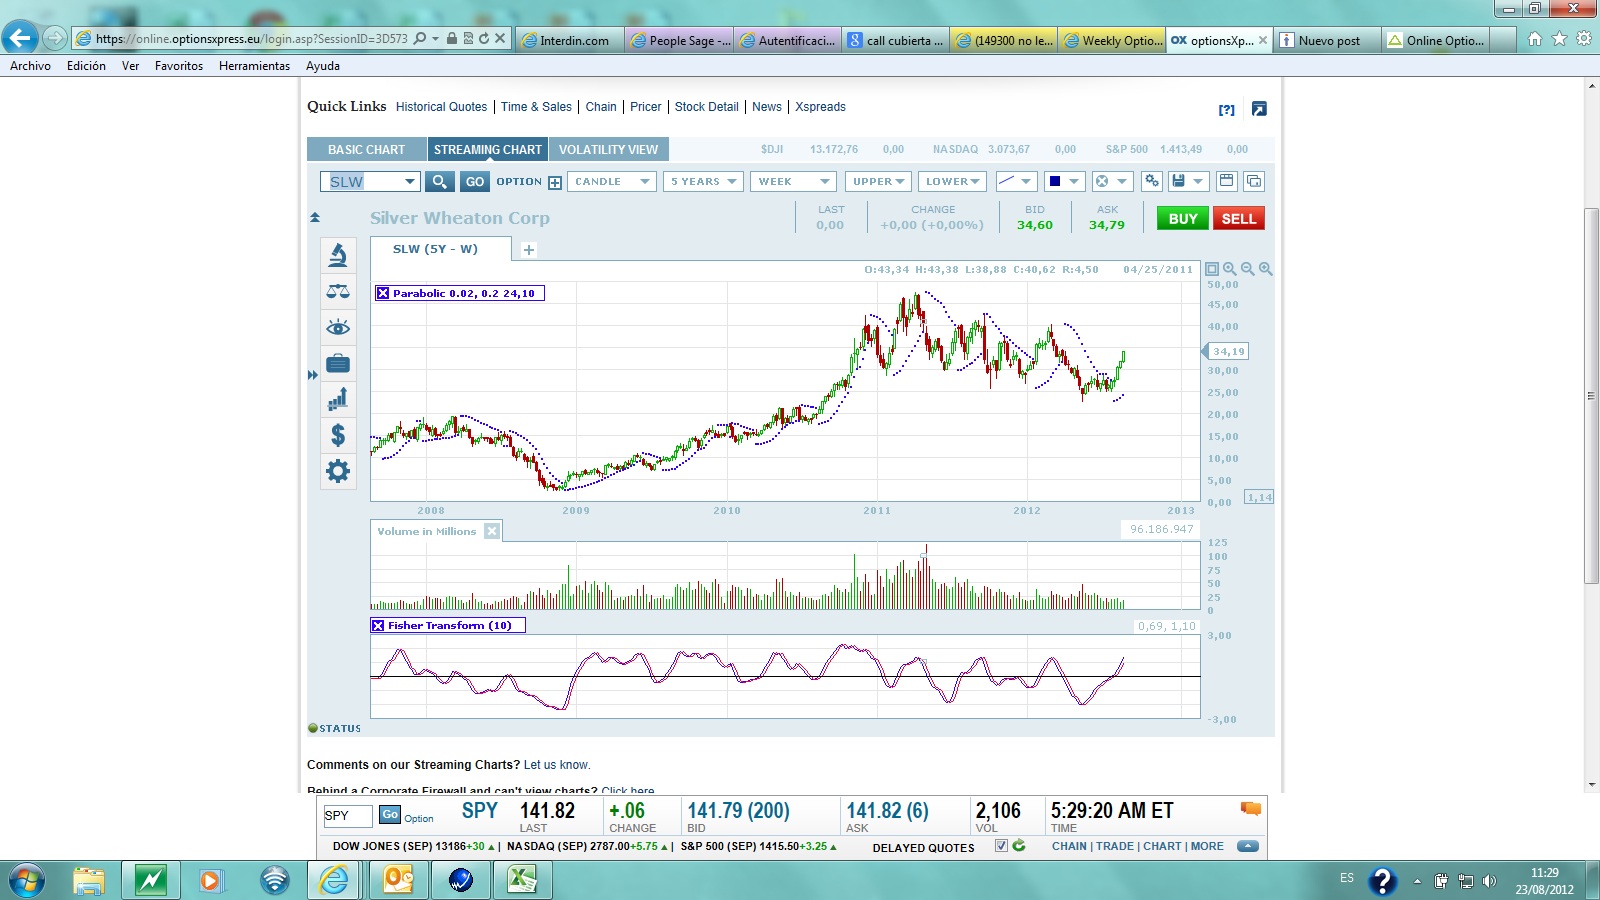Click the bar chart with arrow sidebar icon
Screen dimensions: 1600x900
click(338, 399)
